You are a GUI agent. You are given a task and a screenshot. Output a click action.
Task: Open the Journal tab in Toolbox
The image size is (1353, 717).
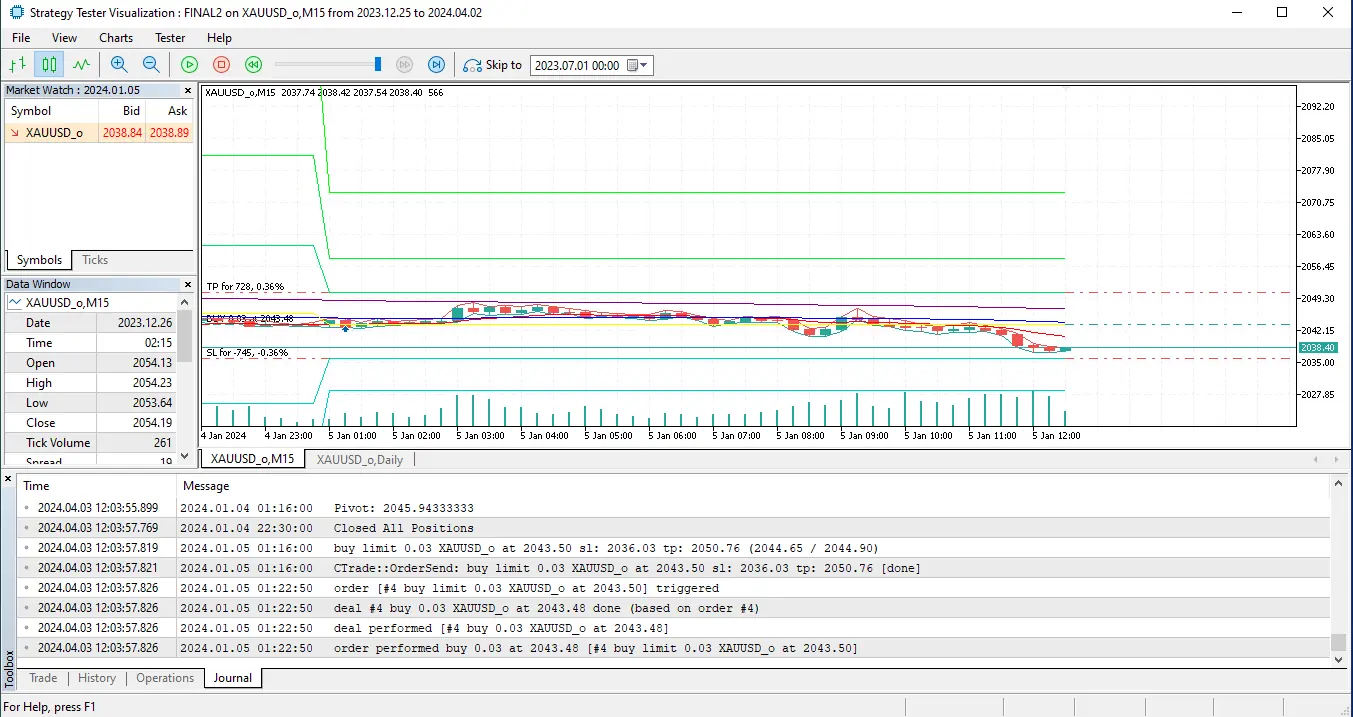[x=233, y=678]
